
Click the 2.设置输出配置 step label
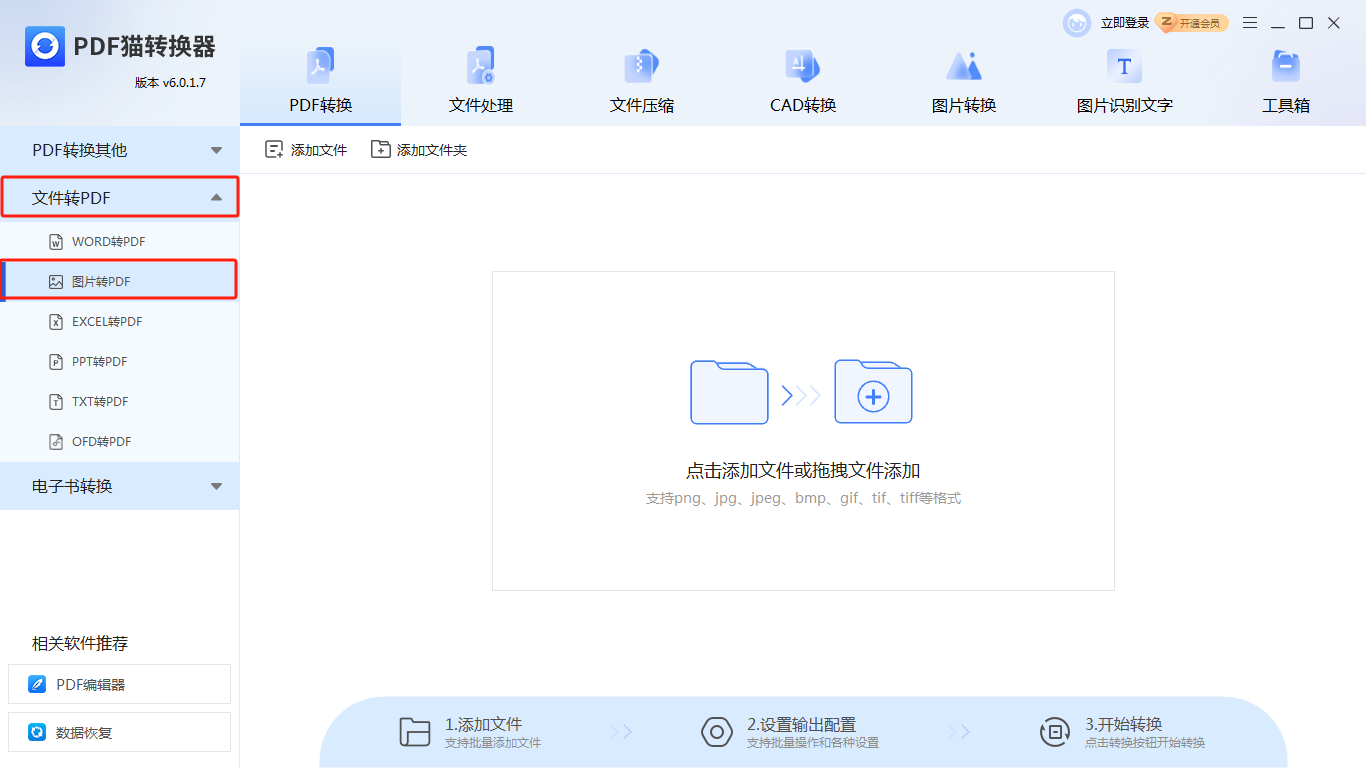click(801, 724)
